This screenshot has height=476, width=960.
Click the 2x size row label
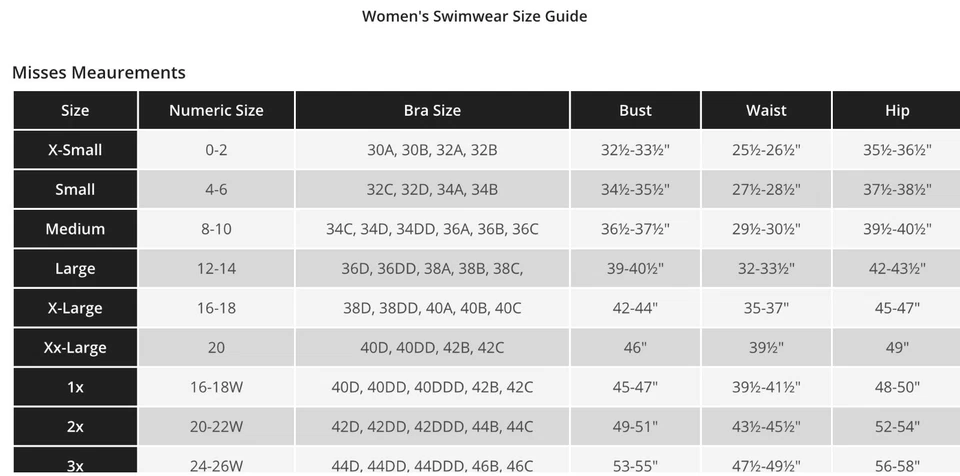(x=75, y=427)
